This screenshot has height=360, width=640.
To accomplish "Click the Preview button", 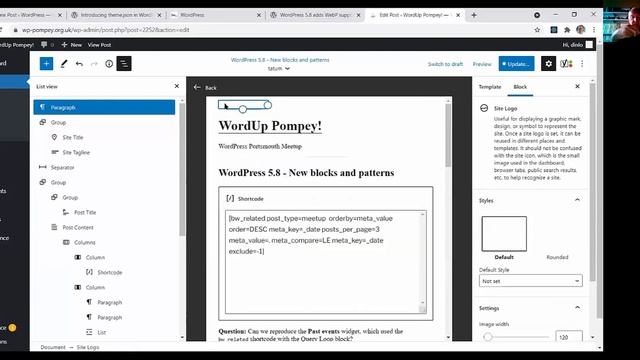I will point(482,64).
